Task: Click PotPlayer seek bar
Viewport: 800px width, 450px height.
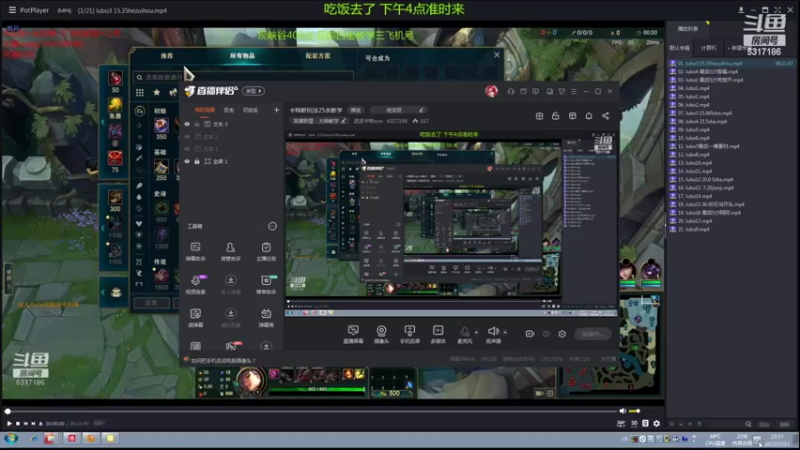Action: pos(312,411)
